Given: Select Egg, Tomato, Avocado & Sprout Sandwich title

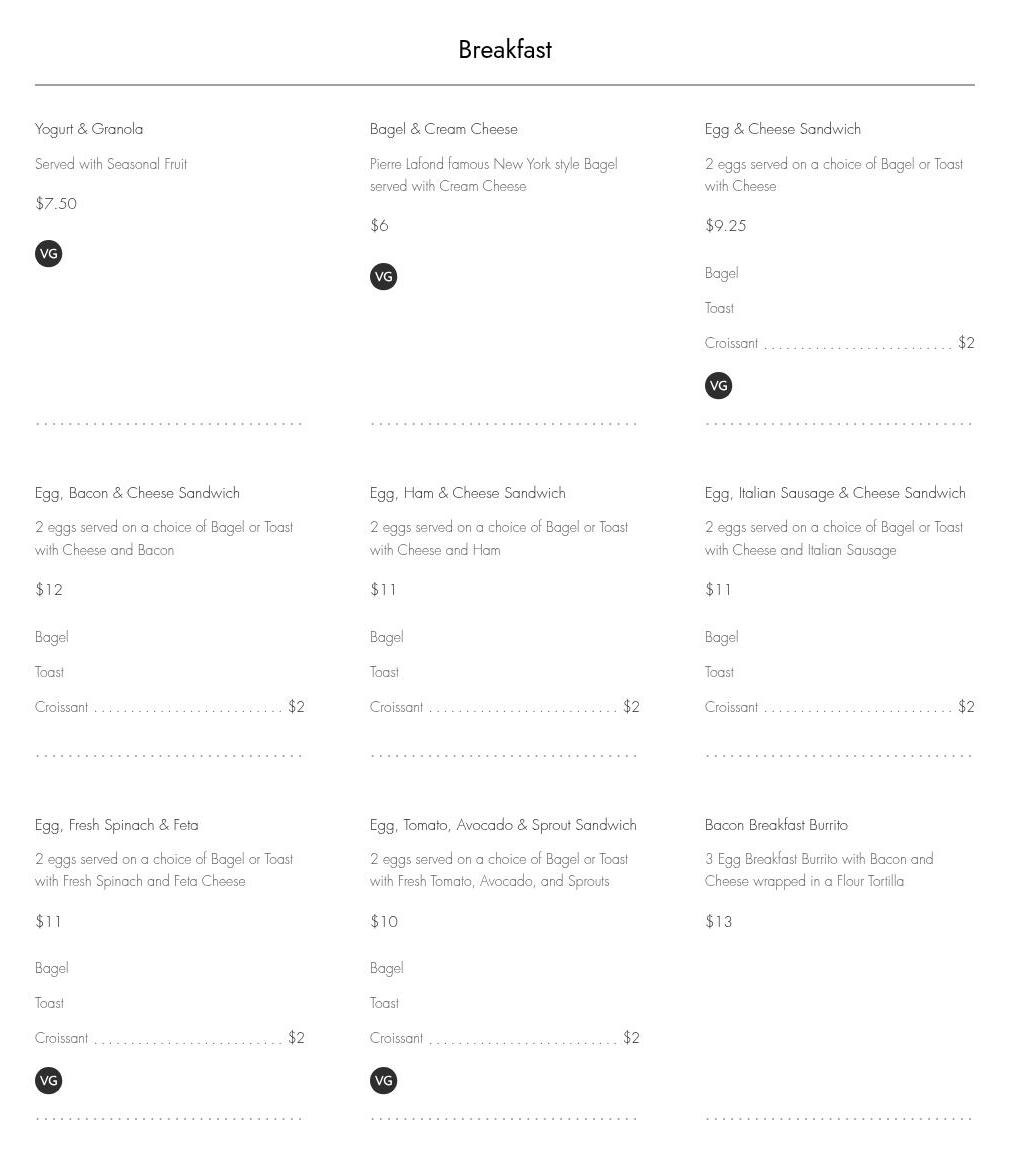Looking at the screenshot, I should 503,825.
